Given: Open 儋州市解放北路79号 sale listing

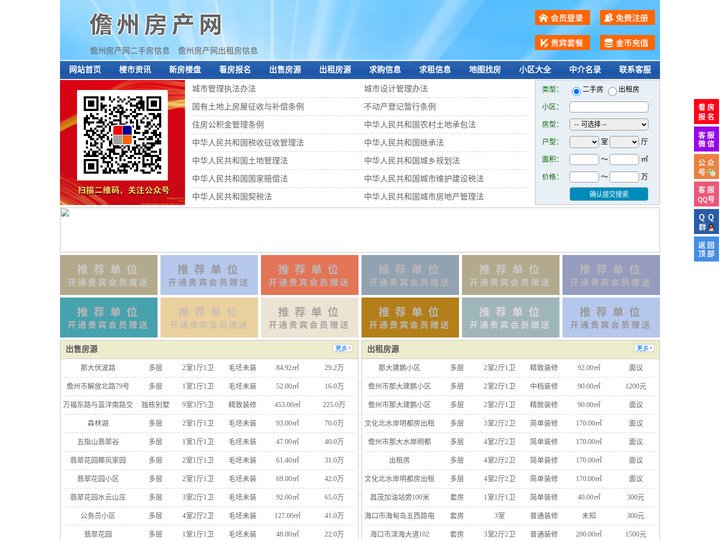Looking at the screenshot, I should click(x=98, y=386).
